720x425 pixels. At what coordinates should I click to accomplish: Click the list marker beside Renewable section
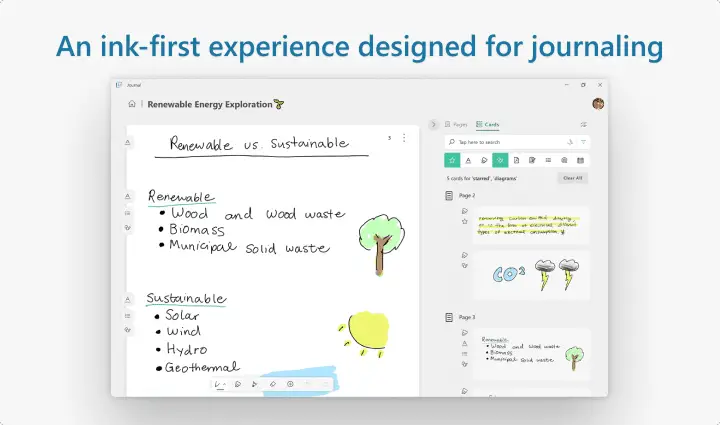[128, 213]
